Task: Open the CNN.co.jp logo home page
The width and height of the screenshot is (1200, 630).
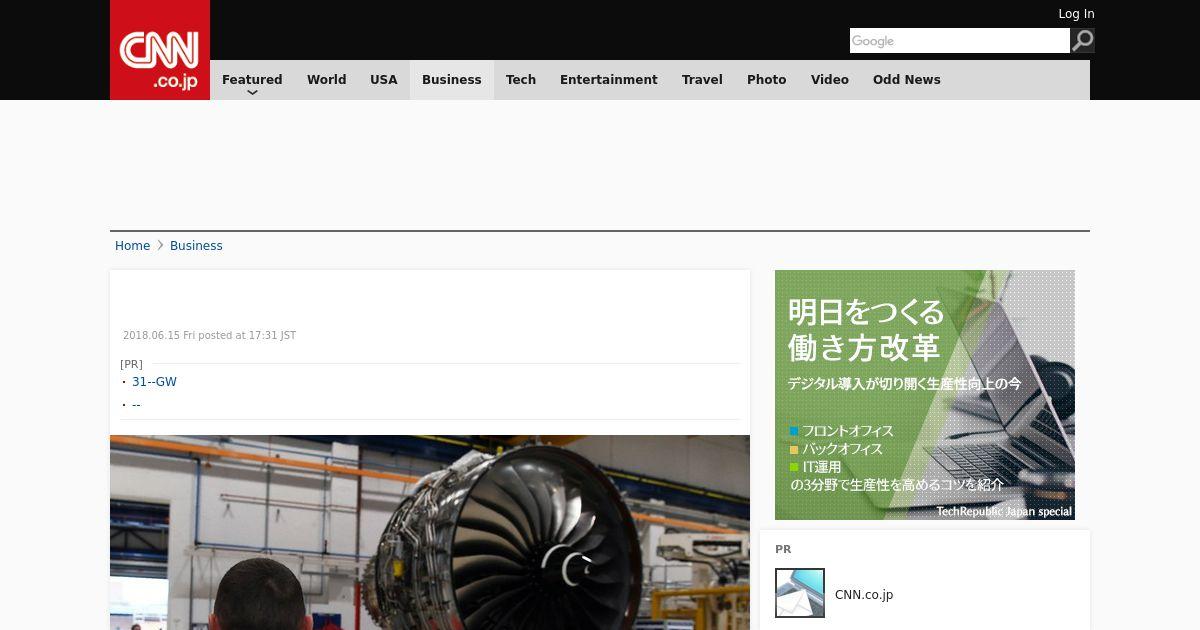Action: pos(160,50)
